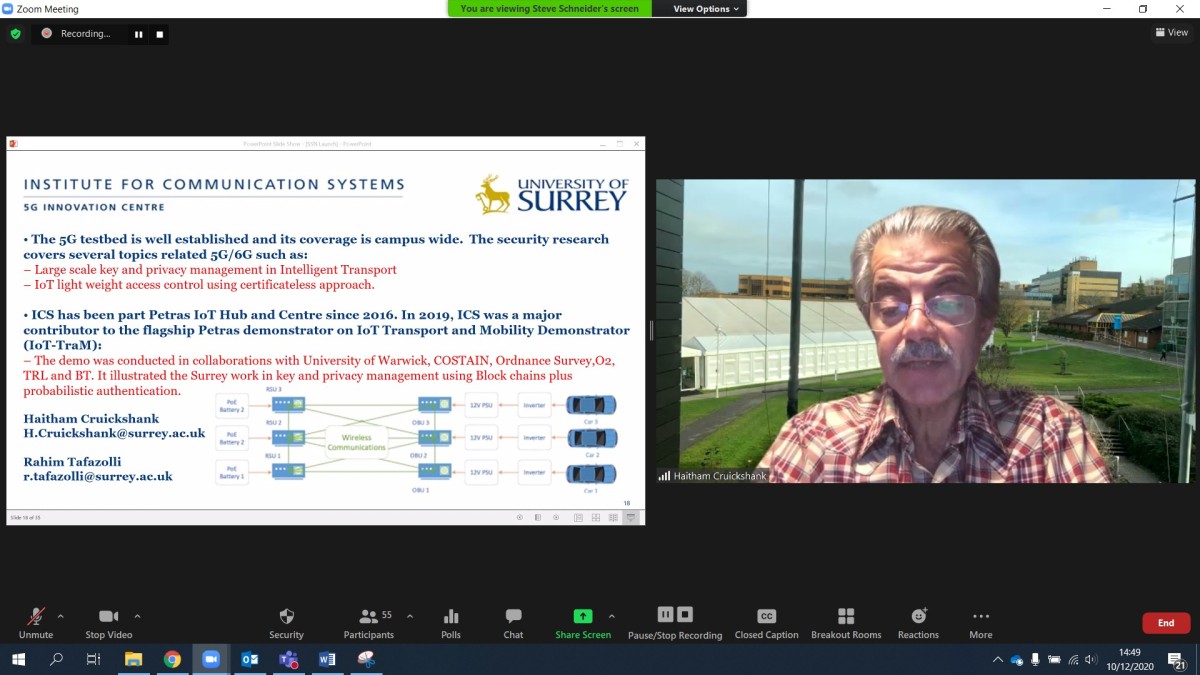Click the Closed Caption icon
The image size is (1200, 675).
[x=766, y=617]
